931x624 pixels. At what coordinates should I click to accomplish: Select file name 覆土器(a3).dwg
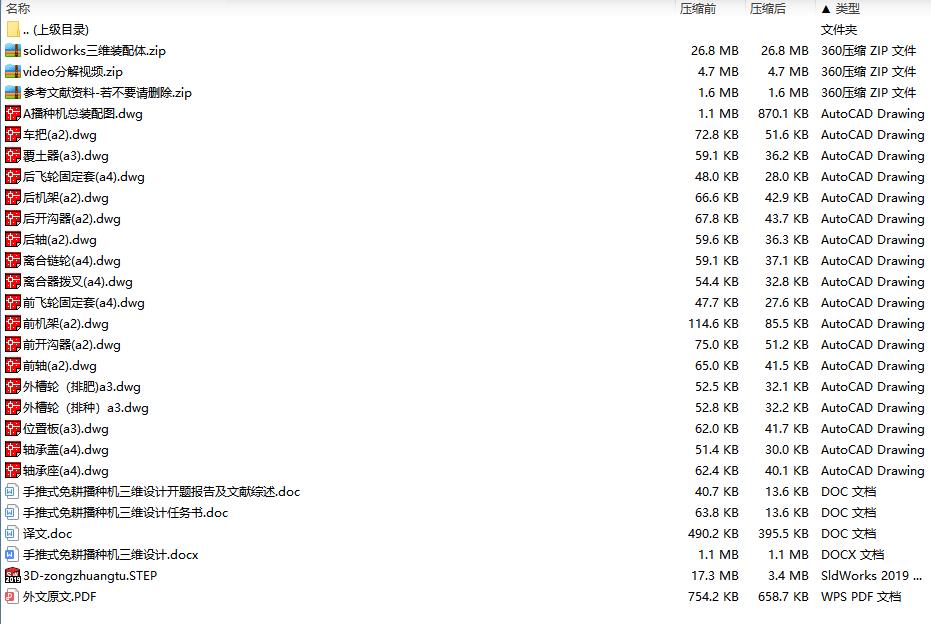point(66,156)
